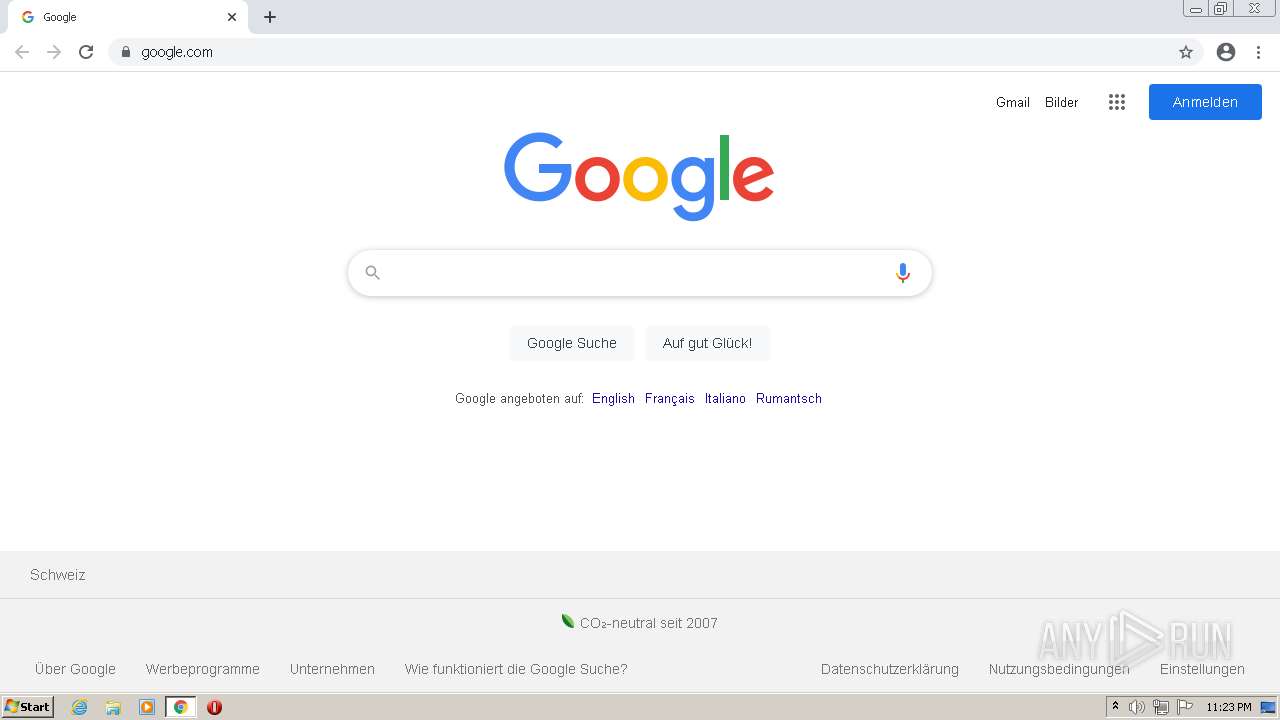Switch Google language to Rumantsch

click(789, 398)
